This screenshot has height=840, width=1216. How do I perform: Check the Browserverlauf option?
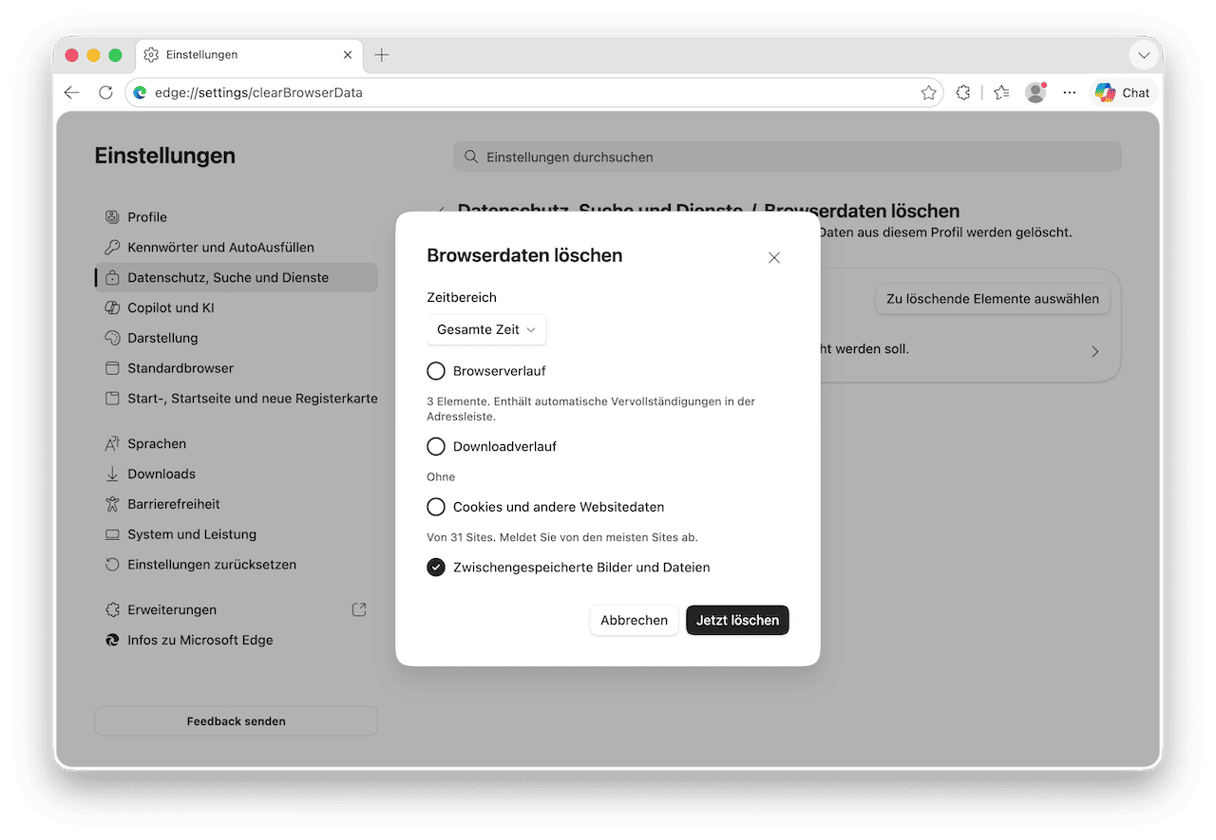(x=436, y=371)
